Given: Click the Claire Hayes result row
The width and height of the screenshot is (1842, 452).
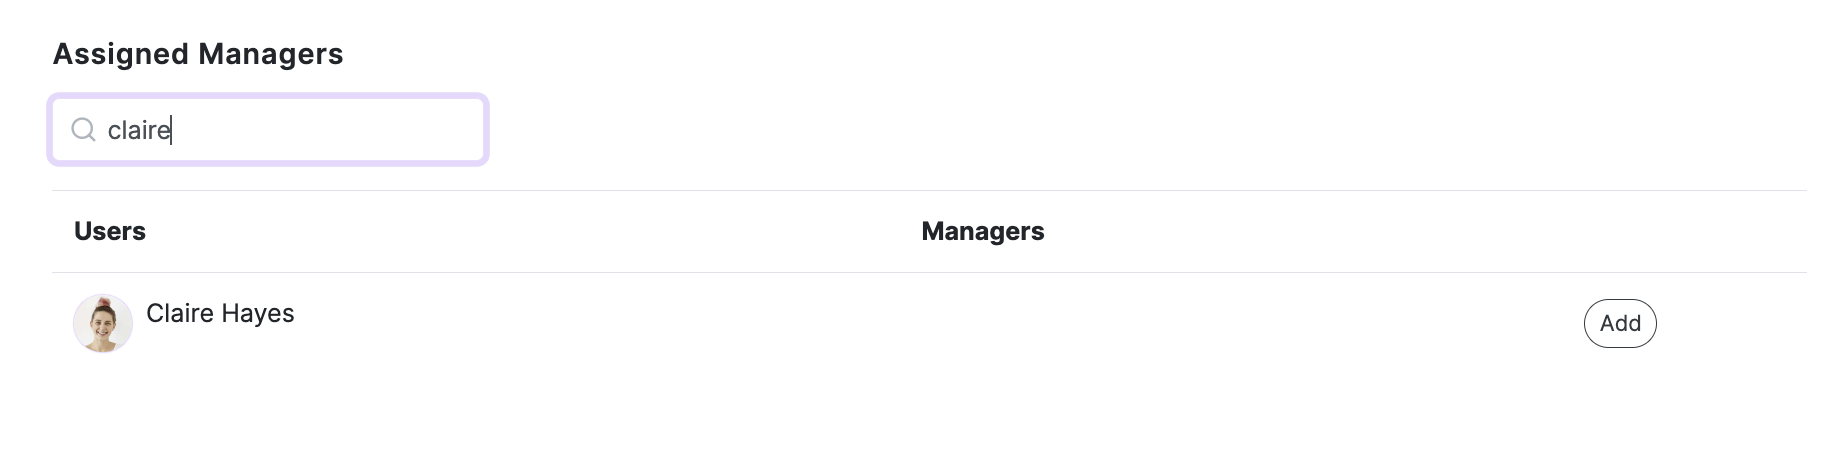Looking at the screenshot, I should pos(929,323).
